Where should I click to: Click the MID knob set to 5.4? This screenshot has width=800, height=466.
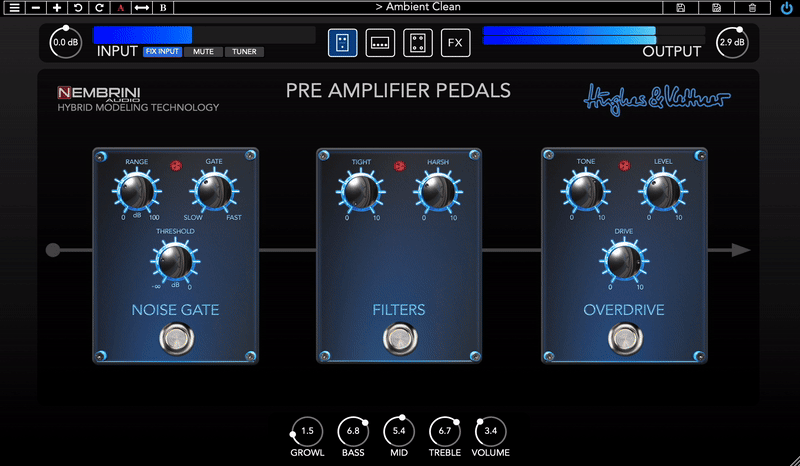coord(399,431)
